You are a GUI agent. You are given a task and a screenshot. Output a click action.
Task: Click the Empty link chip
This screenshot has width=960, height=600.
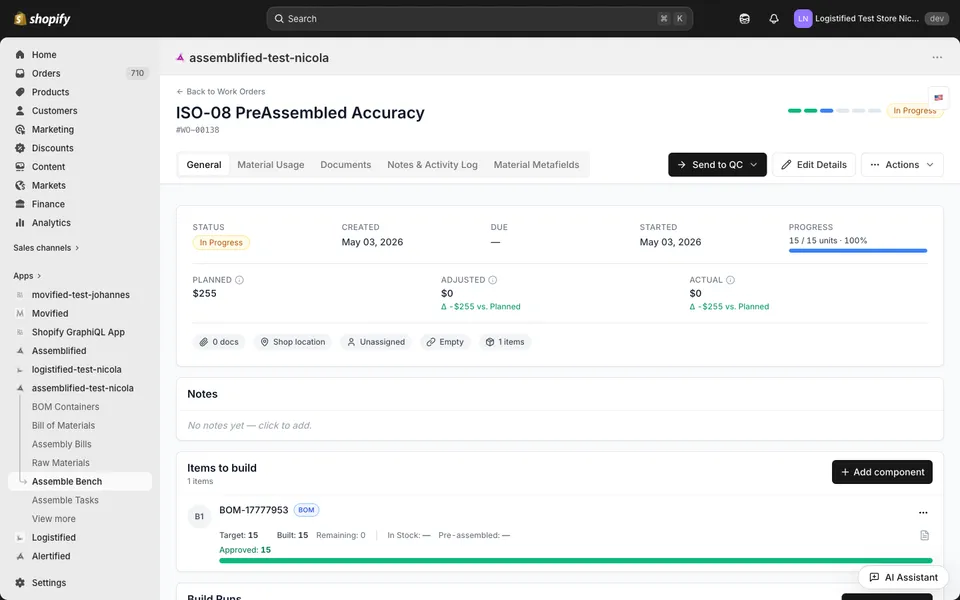445,342
